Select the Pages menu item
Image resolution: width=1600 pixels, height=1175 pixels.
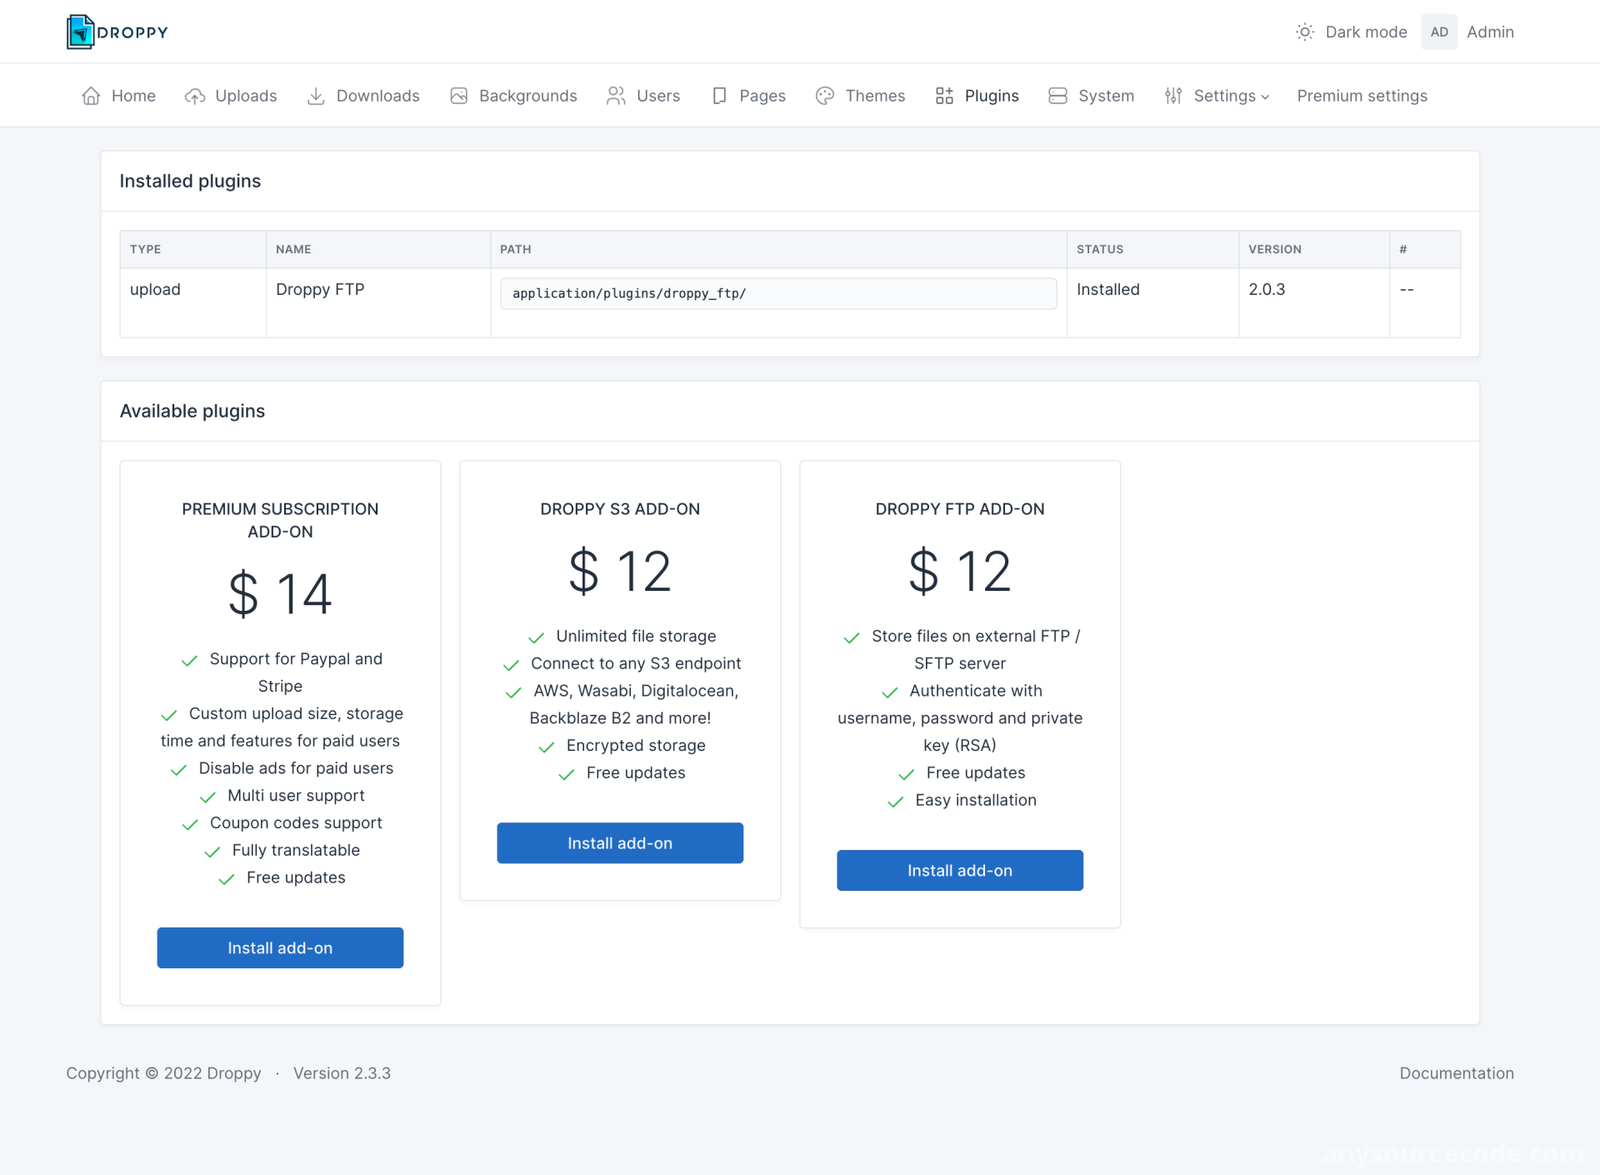coord(748,96)
